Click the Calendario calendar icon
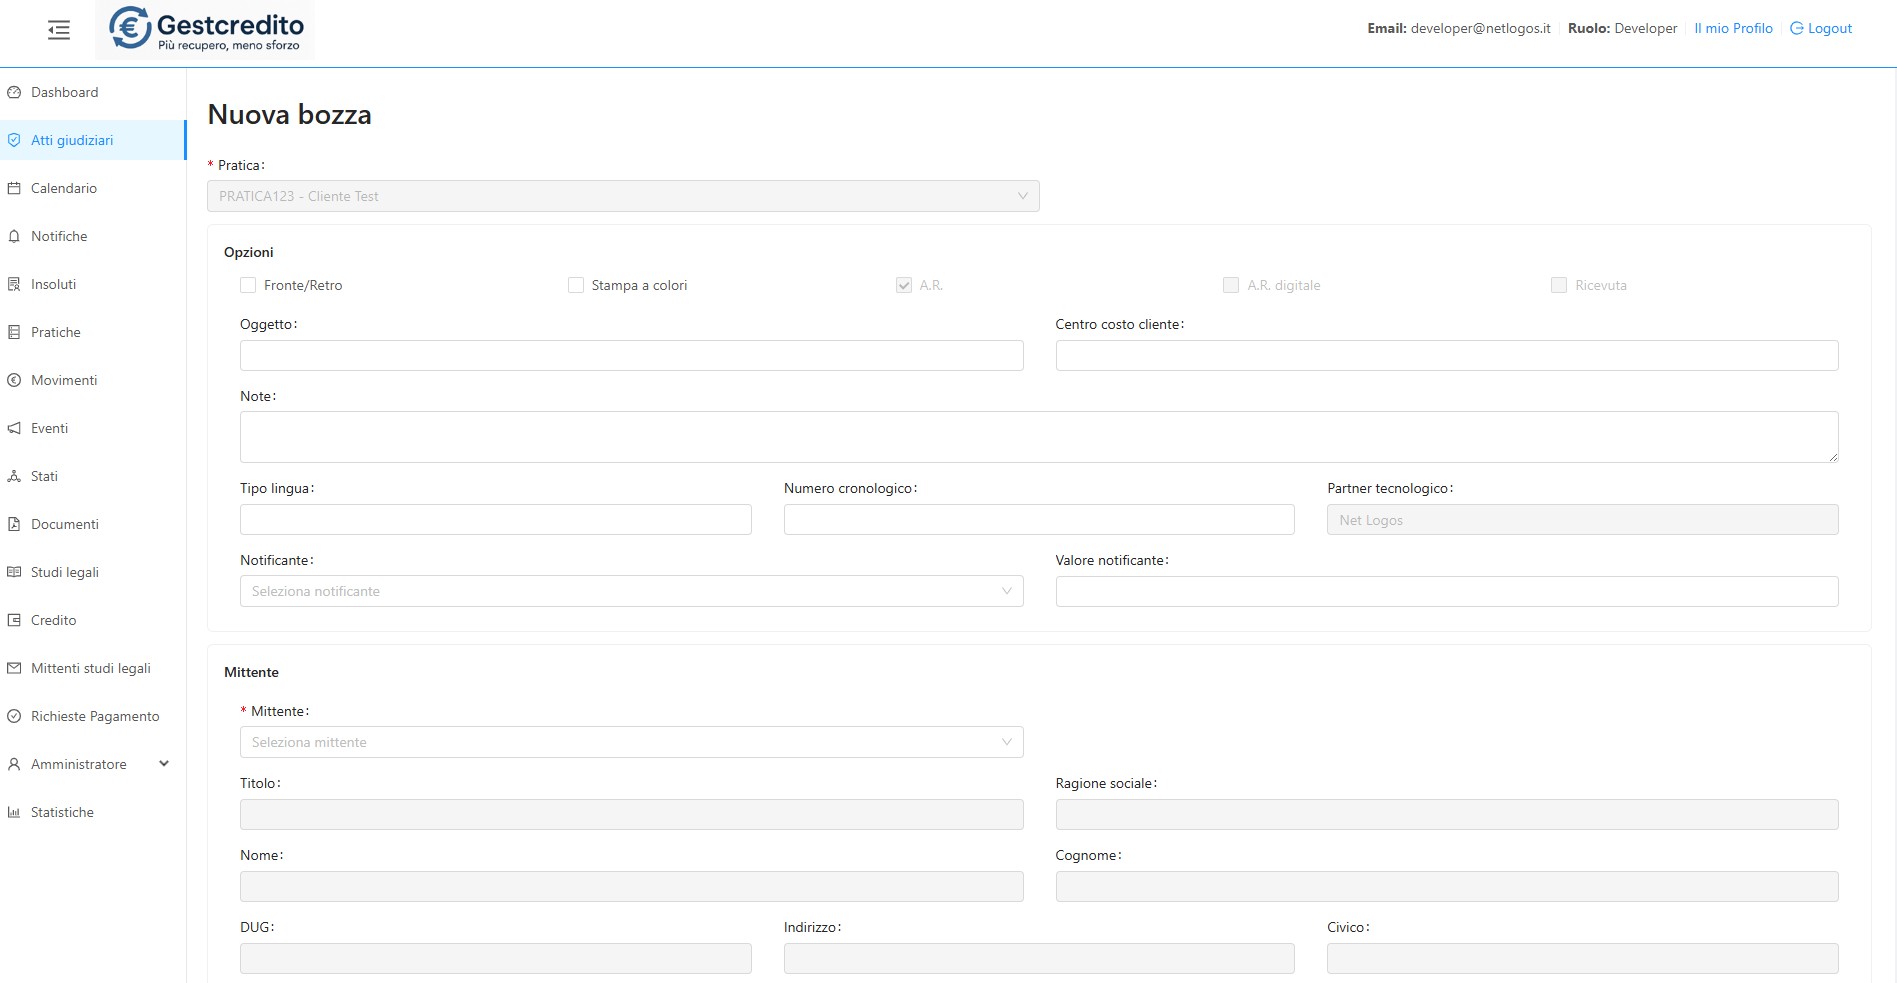The width and height of the screenshot is (1897, 983). (14, 188)
